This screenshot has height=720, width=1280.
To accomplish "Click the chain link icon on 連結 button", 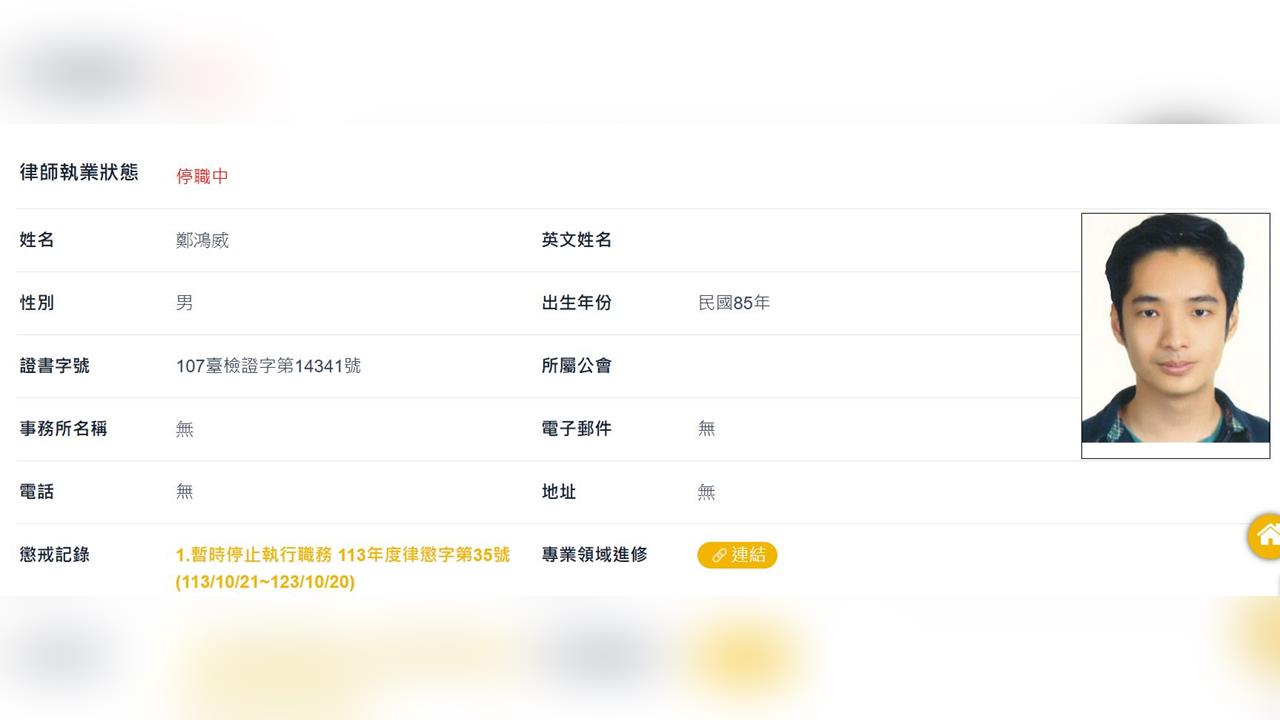I will [718, 555].
